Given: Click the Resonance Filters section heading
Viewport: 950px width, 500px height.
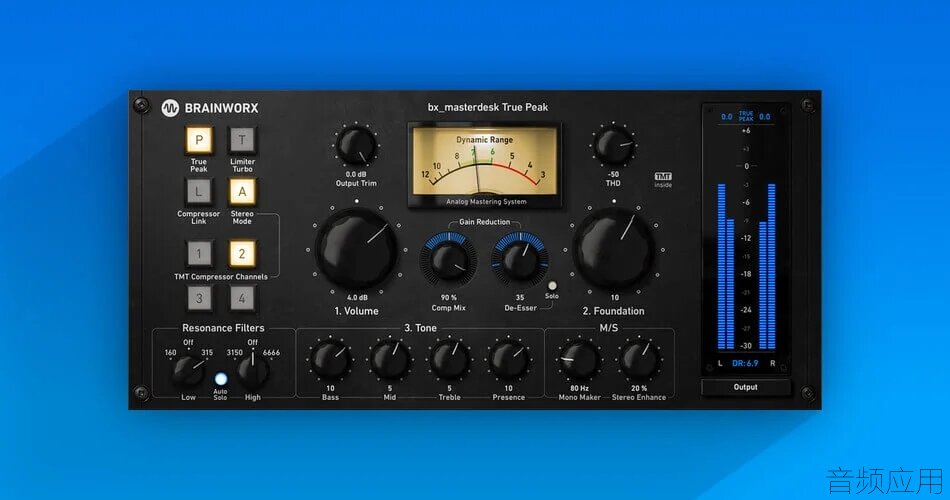Looking at the screenshot, I should point(223,328).
